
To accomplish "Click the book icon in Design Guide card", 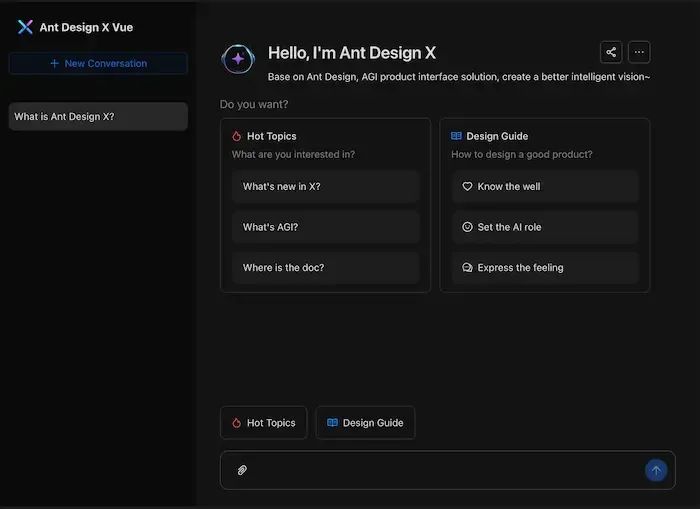I will click(456, 136).
